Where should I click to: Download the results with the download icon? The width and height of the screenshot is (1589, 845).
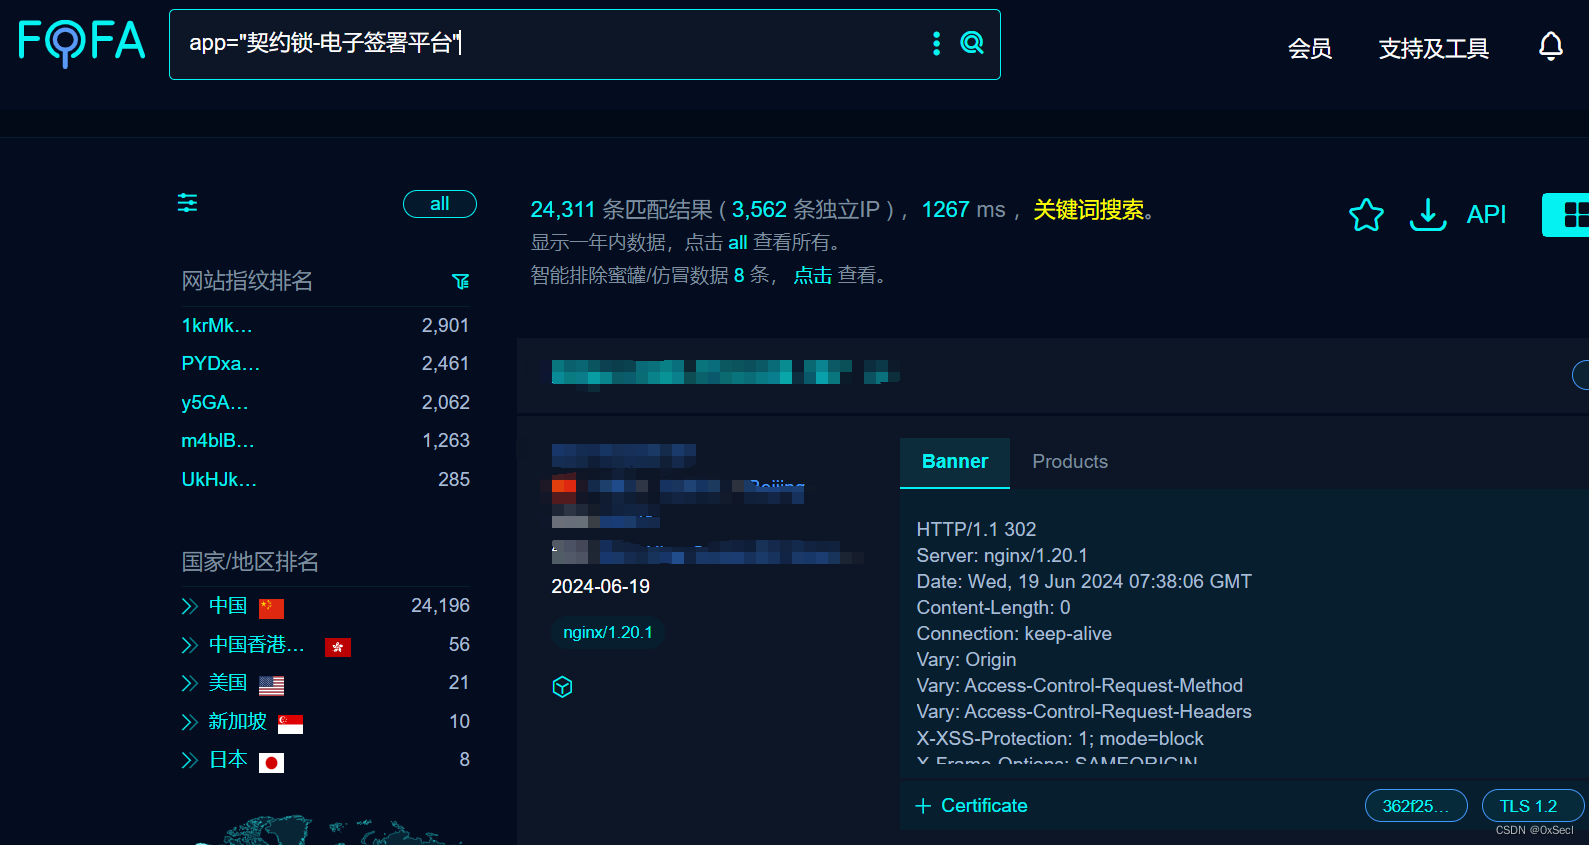coord(1428,214)
